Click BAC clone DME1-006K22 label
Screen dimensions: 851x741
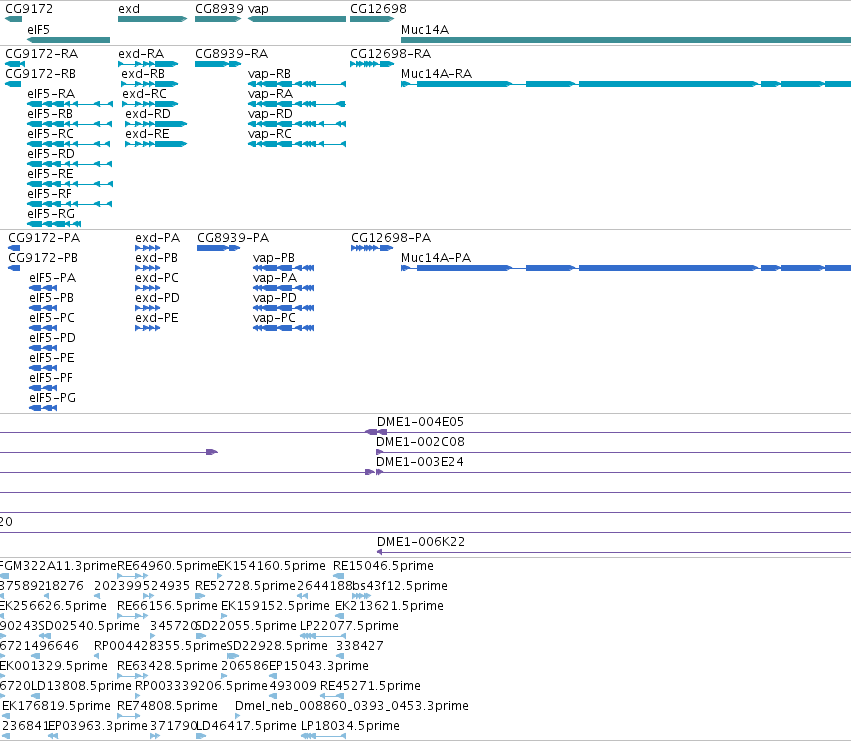421,542
